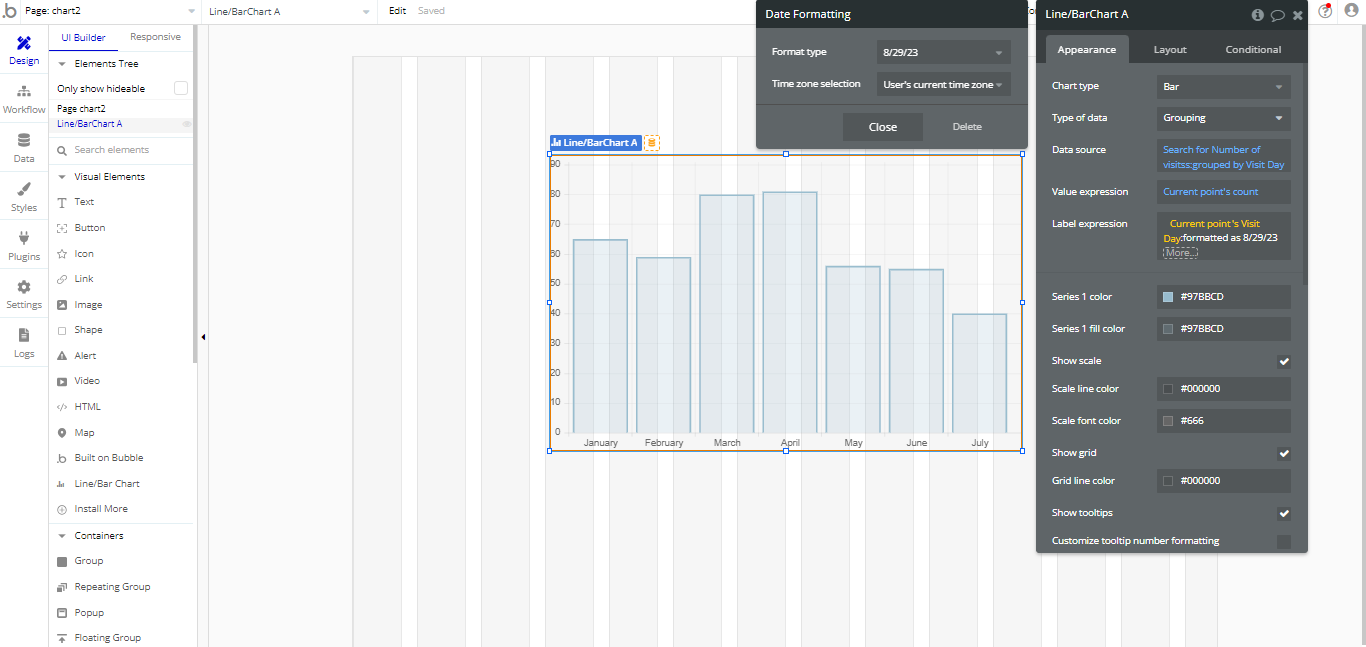
Task: Click the data source badge on chart label
Action: (652, 143)
